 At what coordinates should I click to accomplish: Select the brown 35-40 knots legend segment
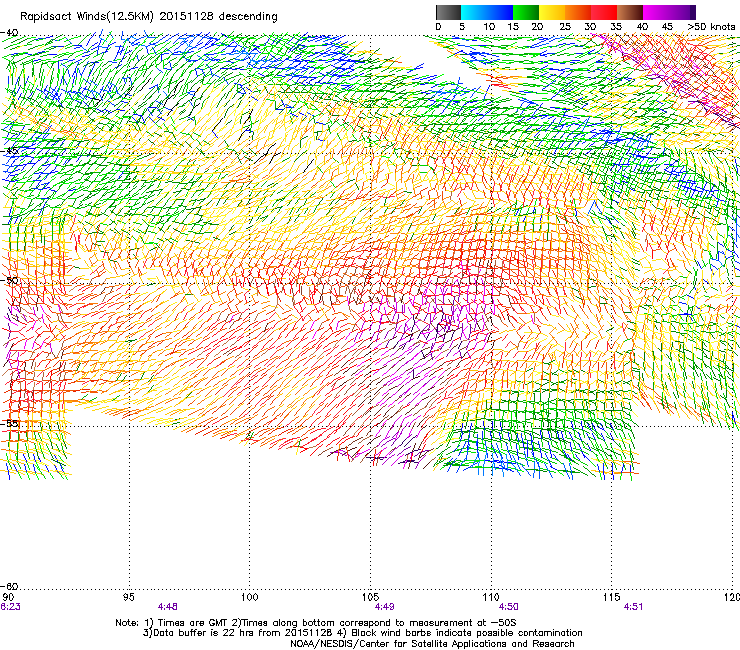click(630, 12)
